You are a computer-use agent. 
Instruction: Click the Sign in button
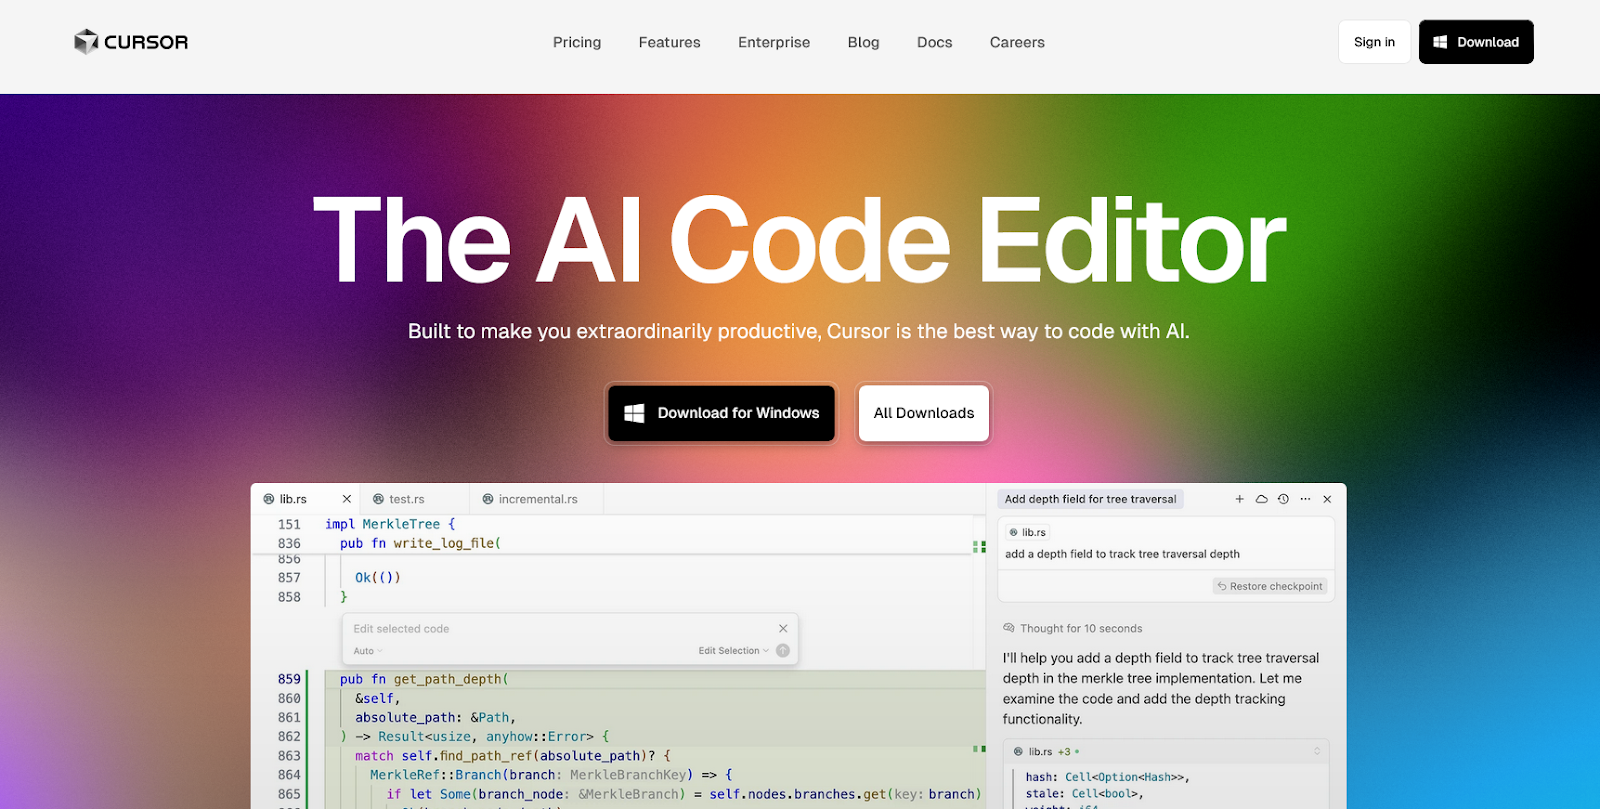pos(1374,42)
